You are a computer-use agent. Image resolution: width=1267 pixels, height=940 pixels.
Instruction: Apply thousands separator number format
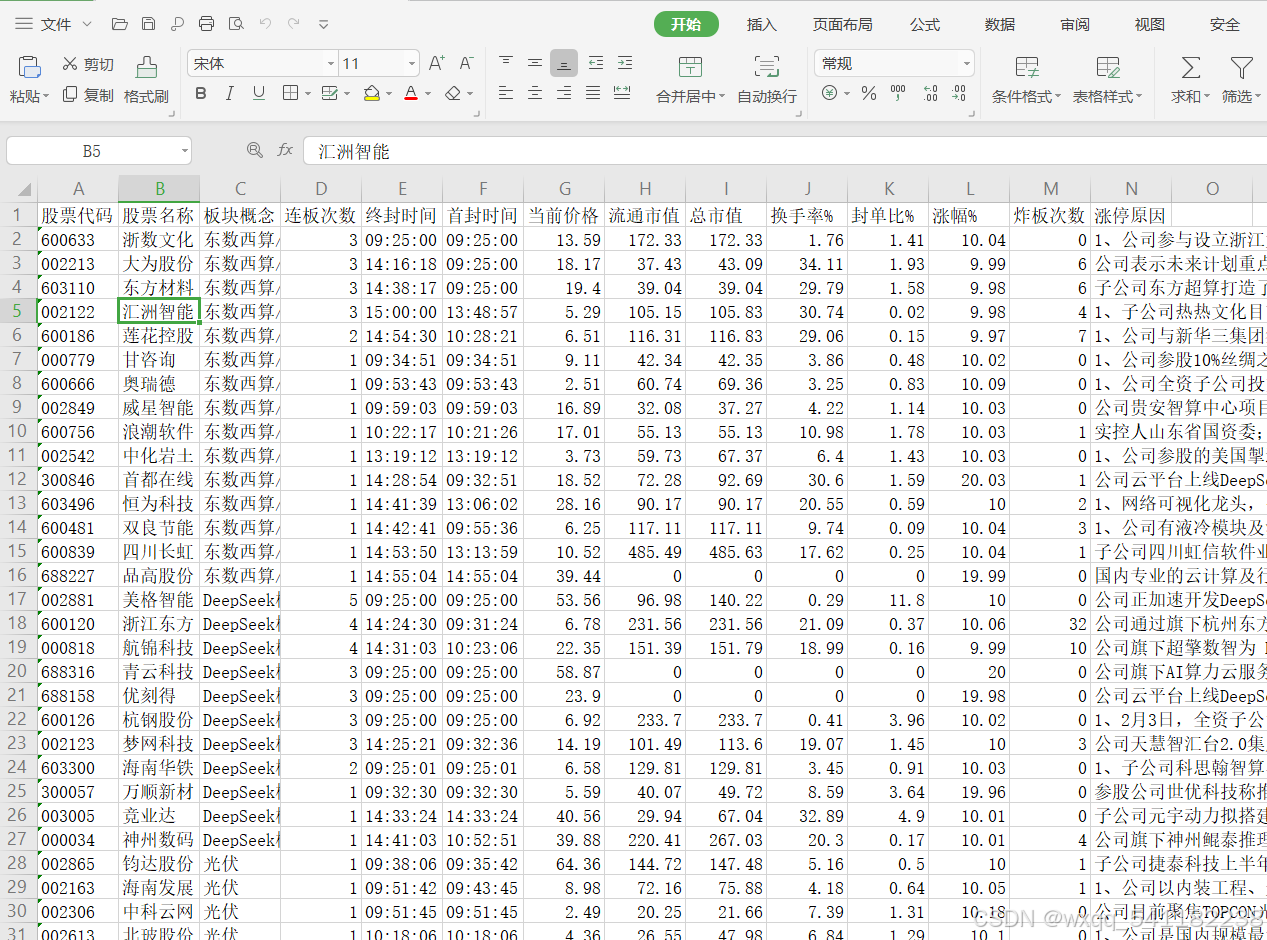pos(898,93)
